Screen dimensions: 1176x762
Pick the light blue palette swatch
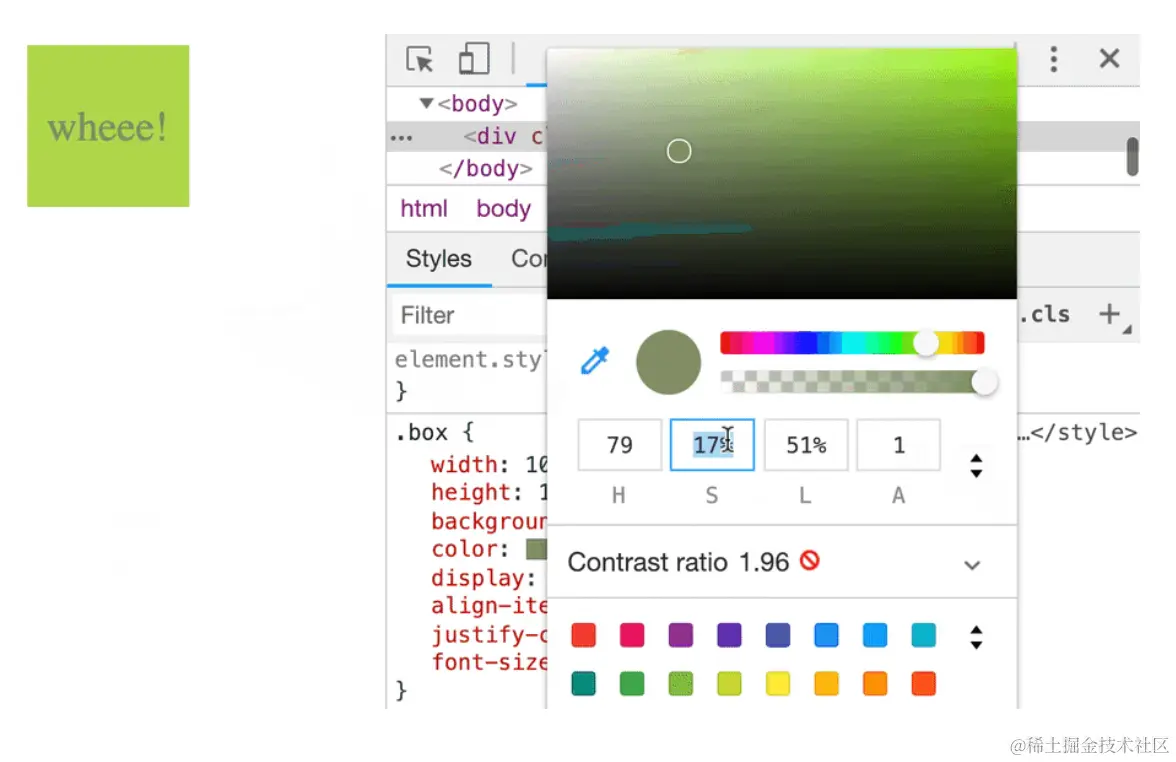874,635
